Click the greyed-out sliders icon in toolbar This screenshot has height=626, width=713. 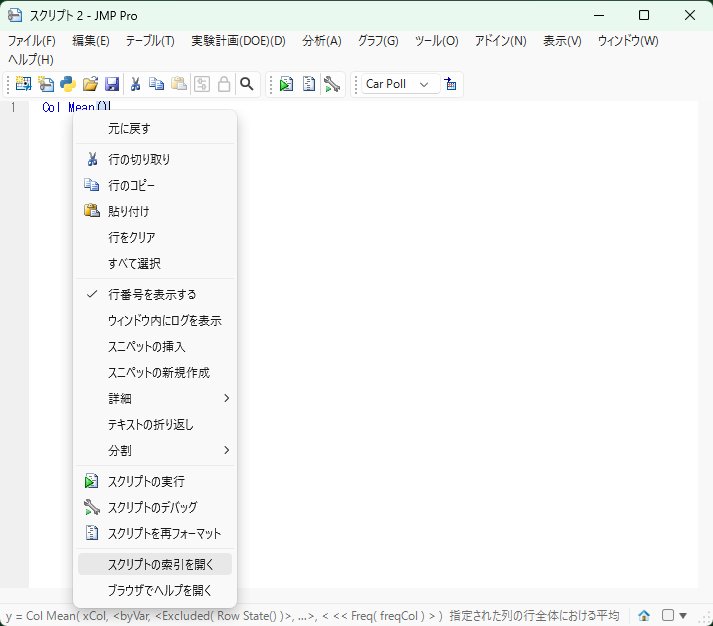202,84
